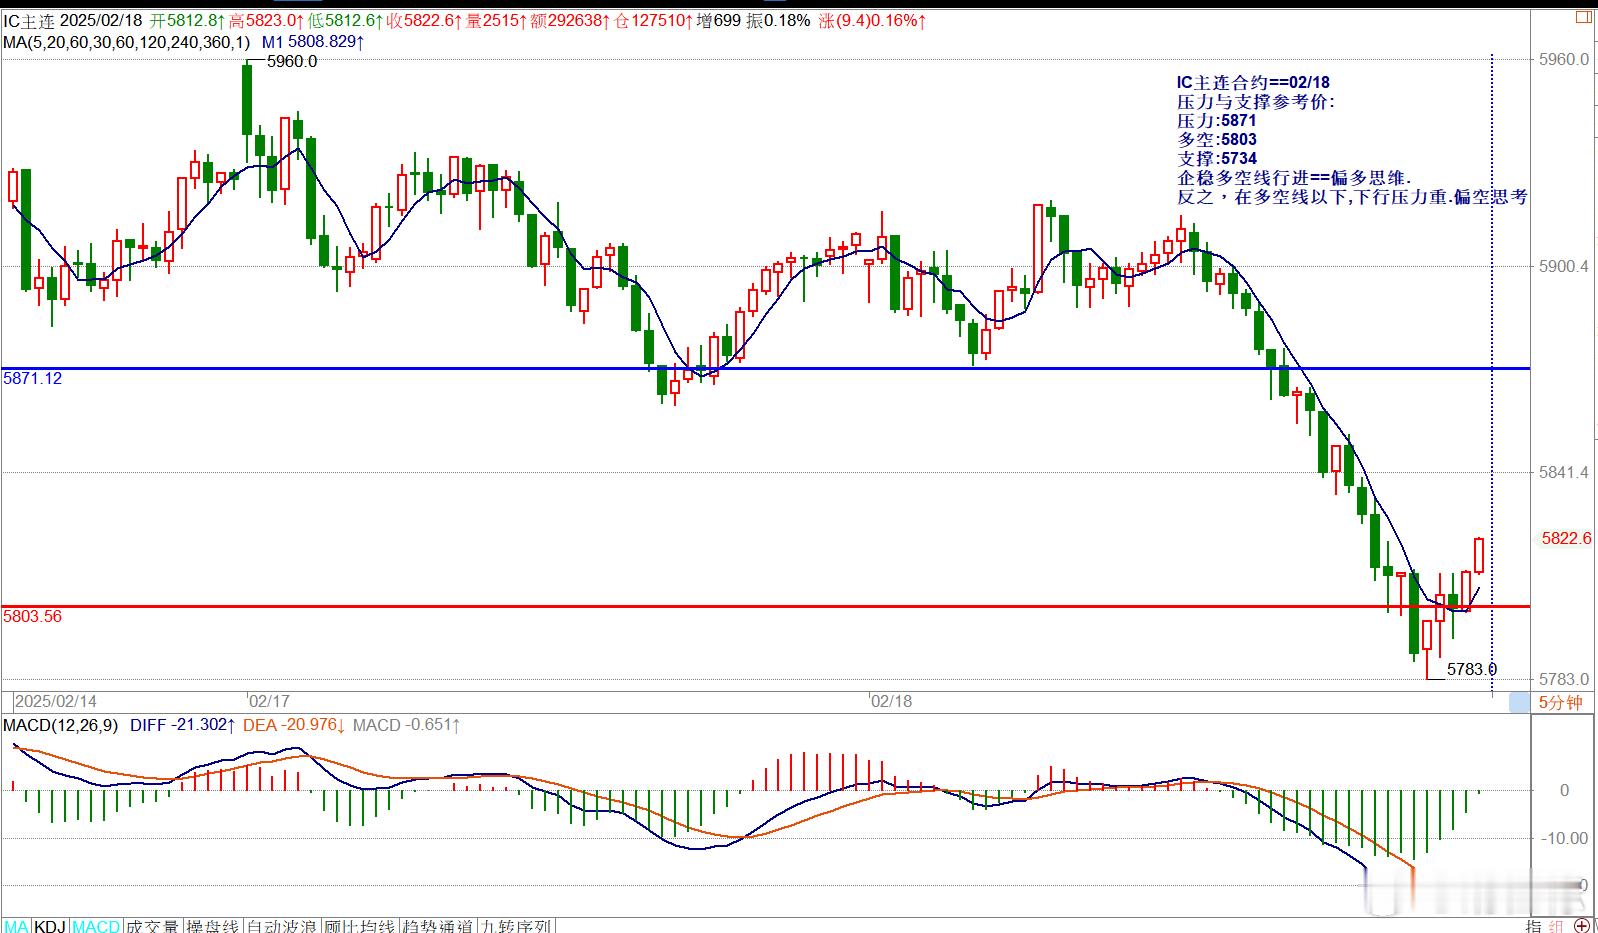The image size is (1598, 933).
Task: Click the M1 5808.829 moving average value
Action: [x=313, y=42]
